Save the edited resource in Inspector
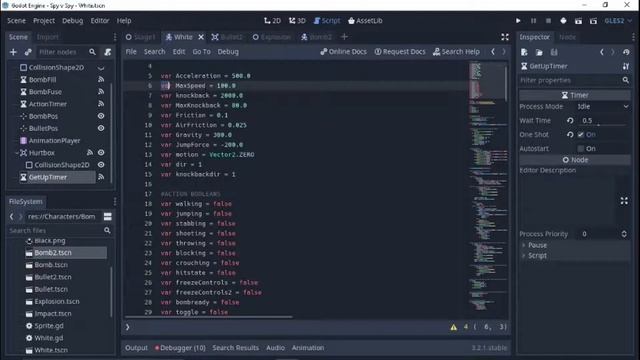The image size is (640, 360). click(x=554, y=52)
